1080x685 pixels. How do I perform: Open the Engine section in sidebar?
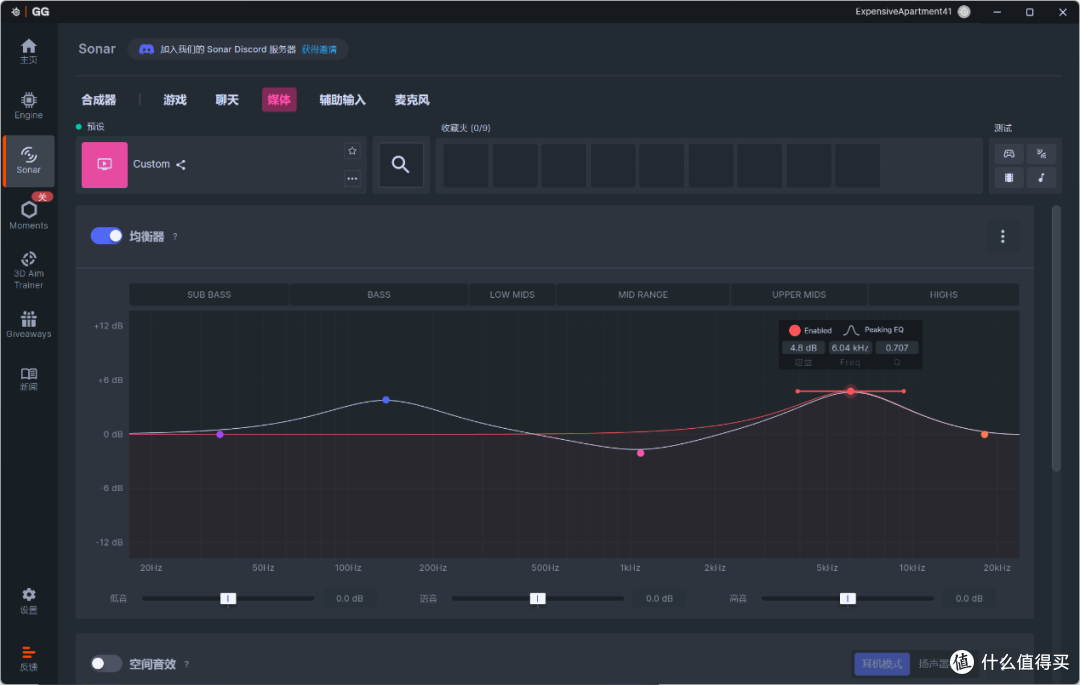[28, 105]
